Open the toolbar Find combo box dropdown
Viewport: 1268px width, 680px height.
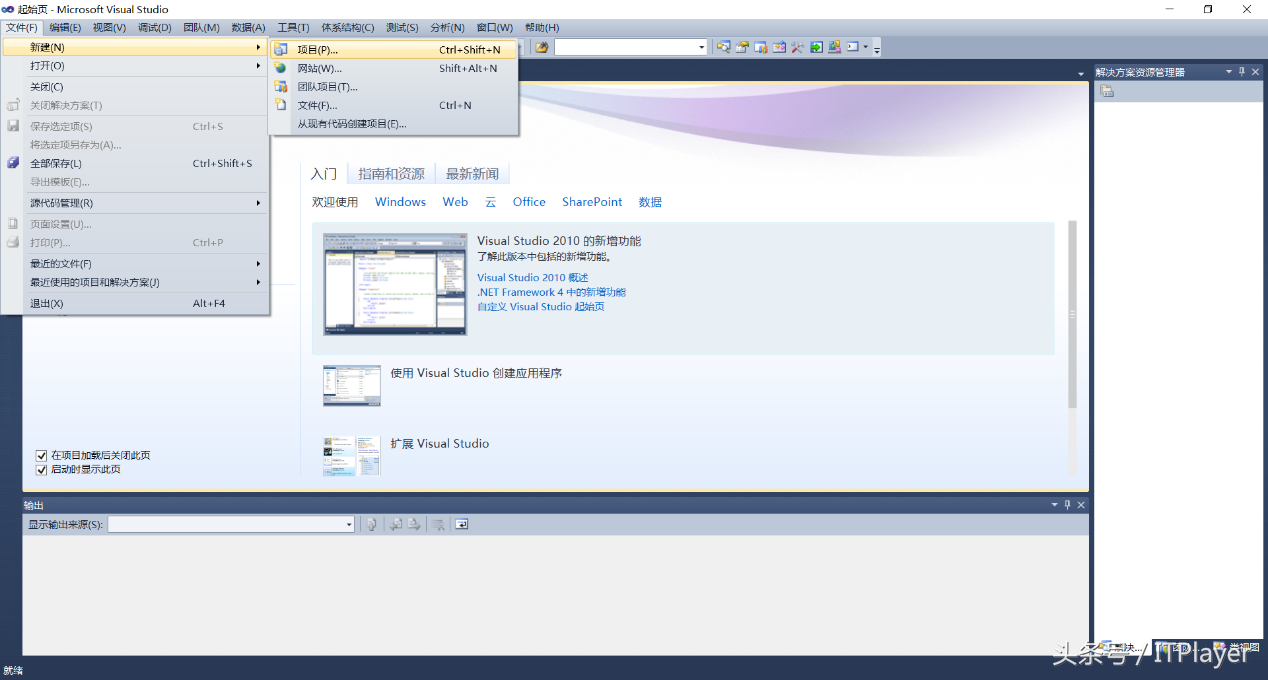(701, 47)
